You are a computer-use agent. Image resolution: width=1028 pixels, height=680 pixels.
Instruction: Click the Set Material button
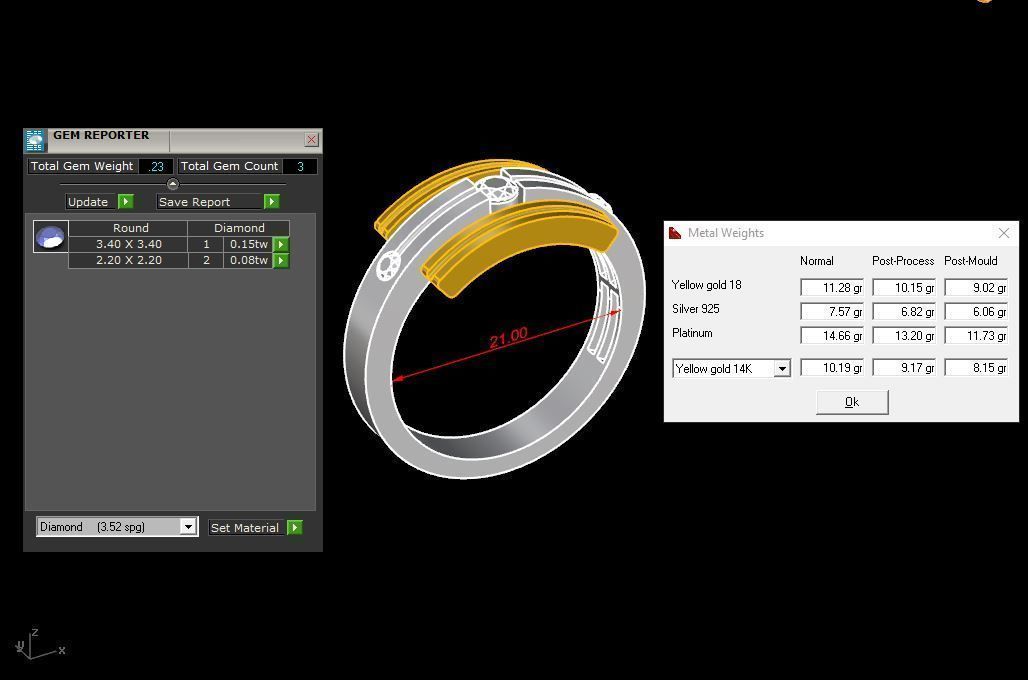tap(247, 527)
